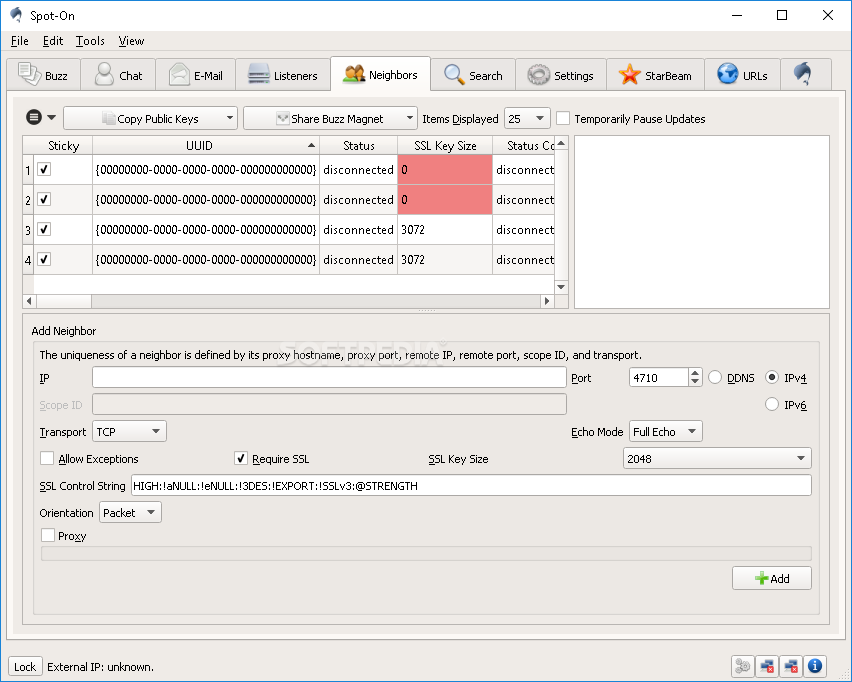Select the 3072 SSL key cell in row 3

(x=445, y=229)
